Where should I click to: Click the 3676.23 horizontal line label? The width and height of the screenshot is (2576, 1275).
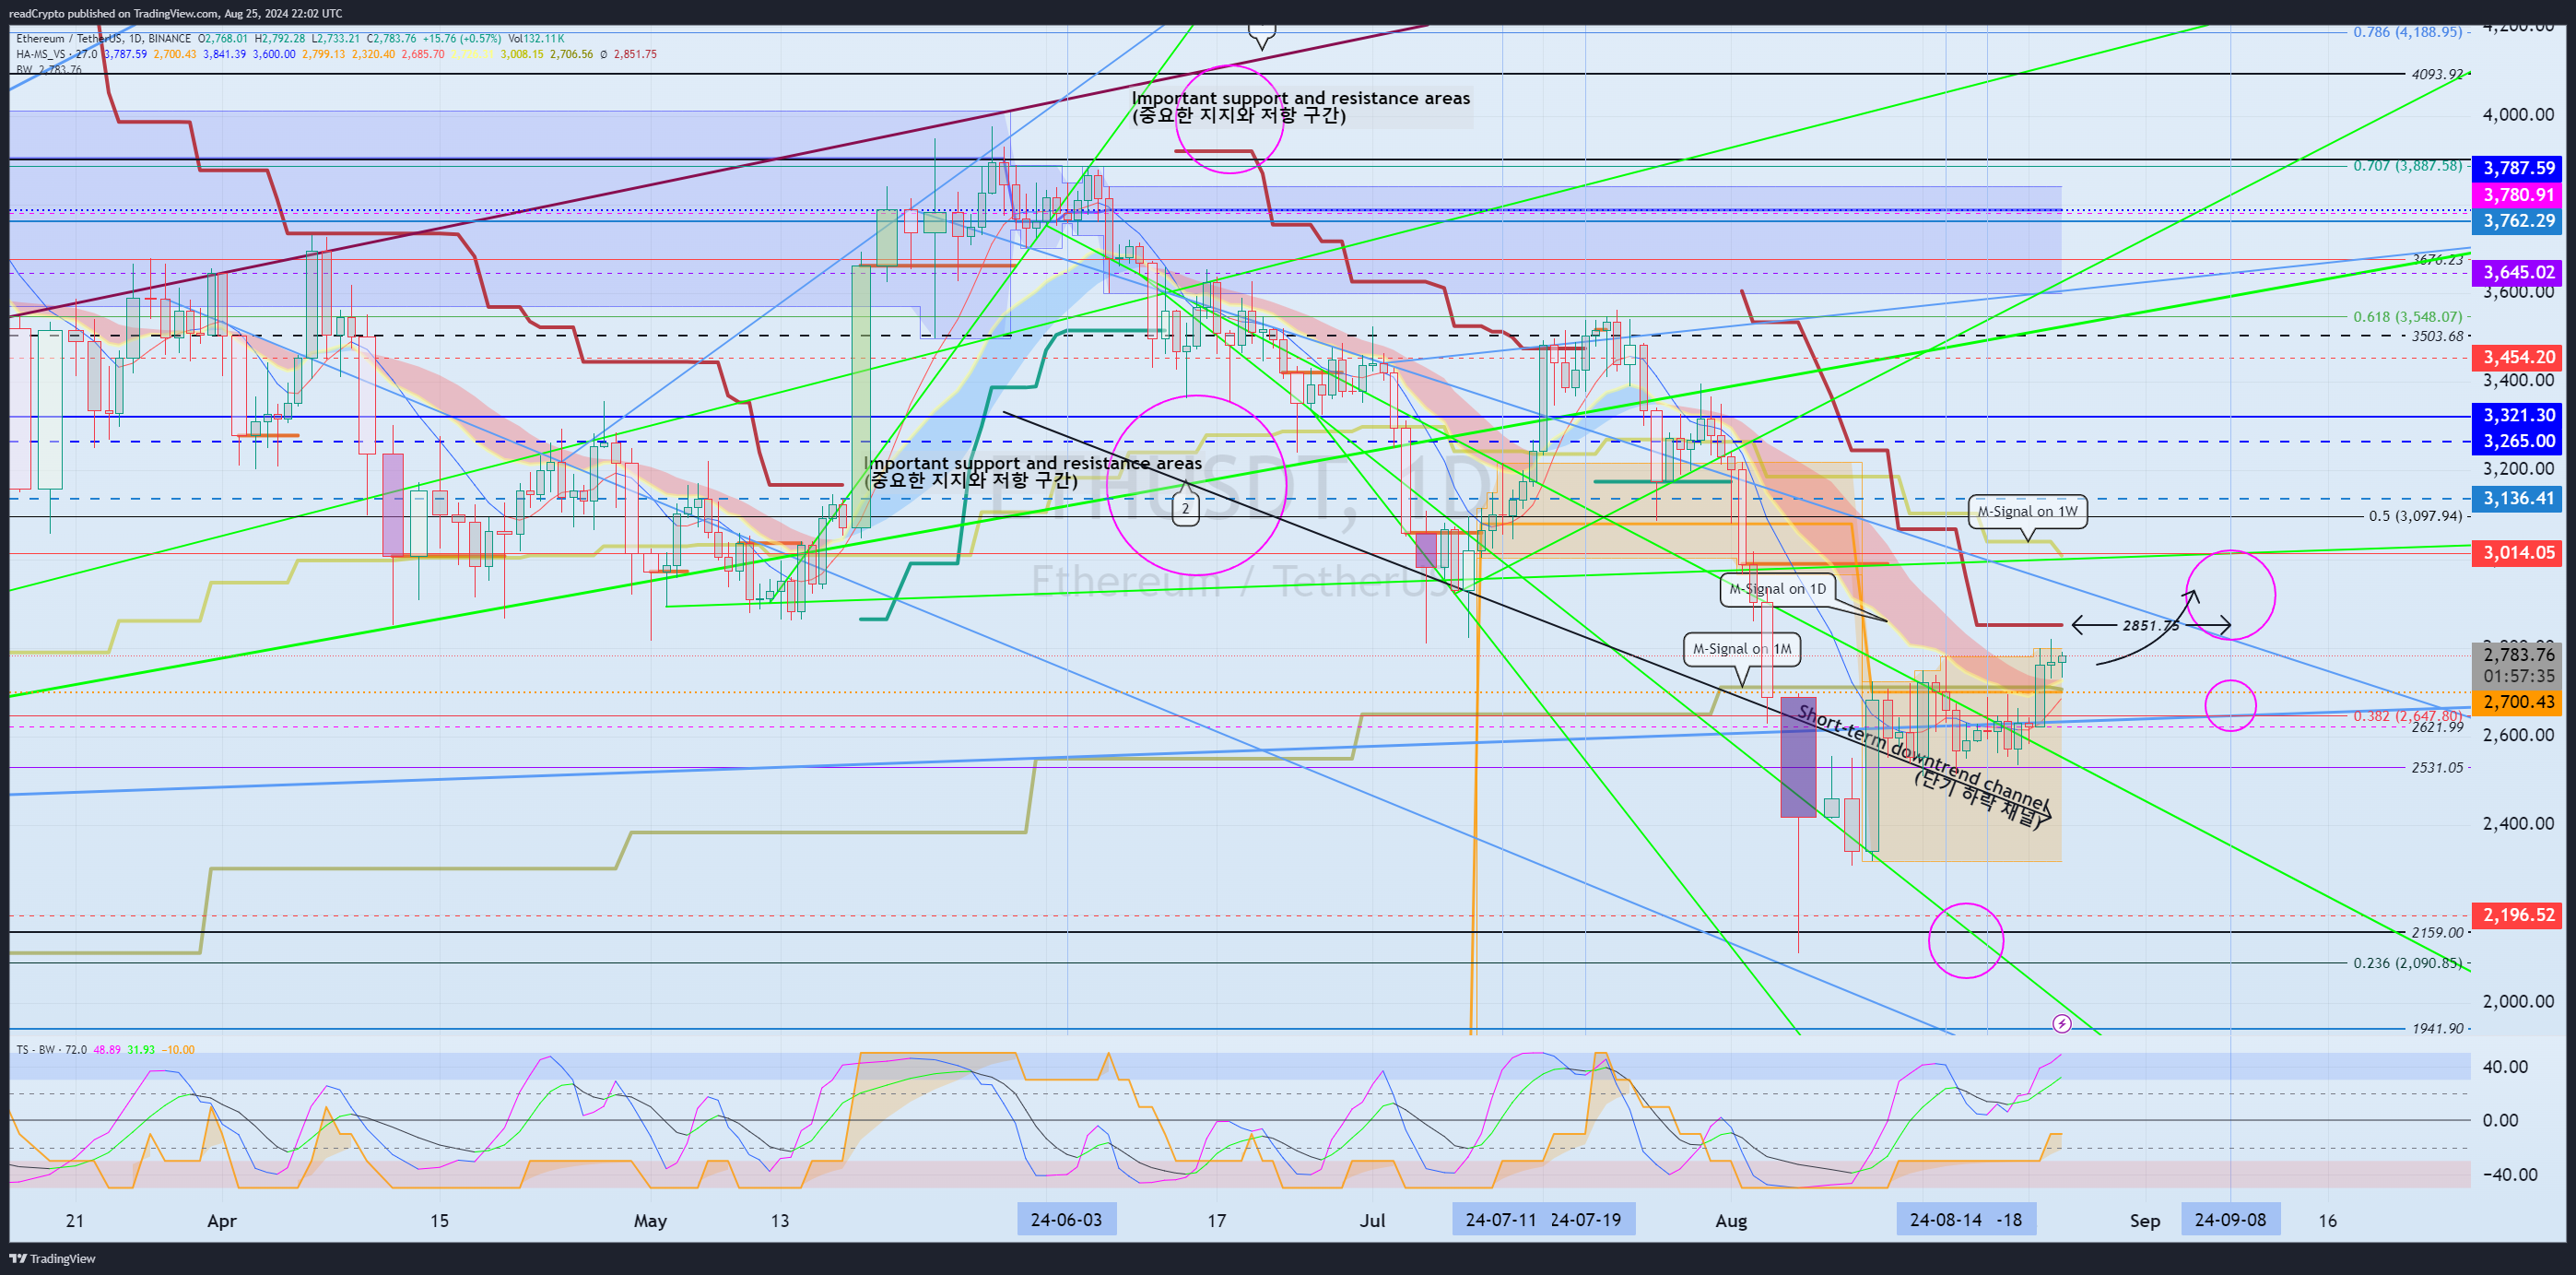2438,260
